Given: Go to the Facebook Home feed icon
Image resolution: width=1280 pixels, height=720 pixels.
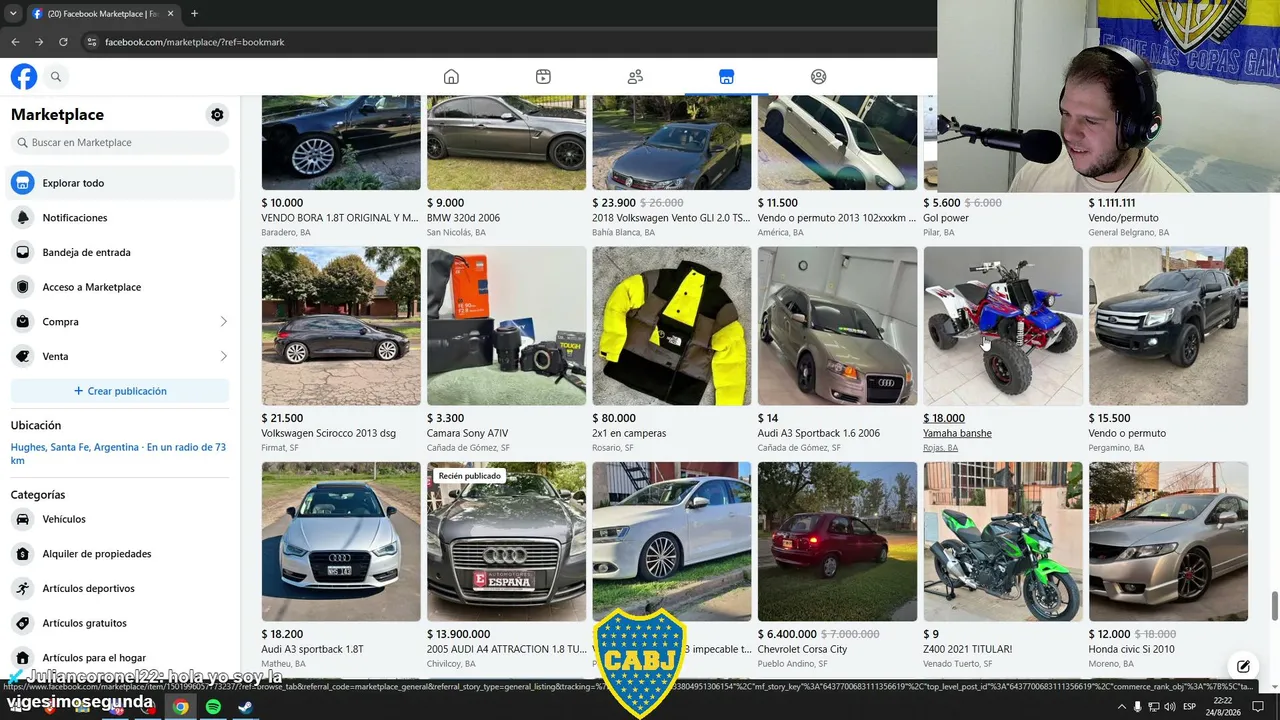Looking at the screenshot, I should (x=451, y=77).
